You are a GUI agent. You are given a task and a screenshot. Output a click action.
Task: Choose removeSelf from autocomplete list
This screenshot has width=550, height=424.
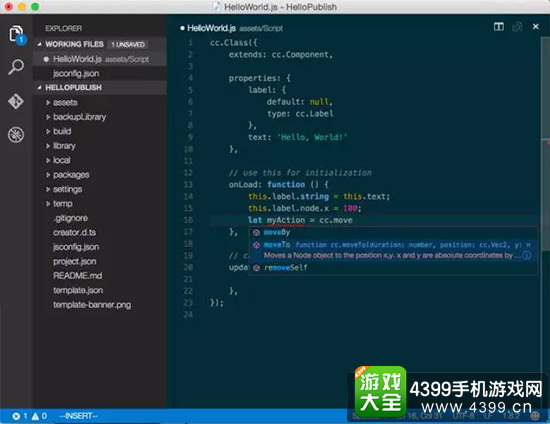[x=393, y=268]
